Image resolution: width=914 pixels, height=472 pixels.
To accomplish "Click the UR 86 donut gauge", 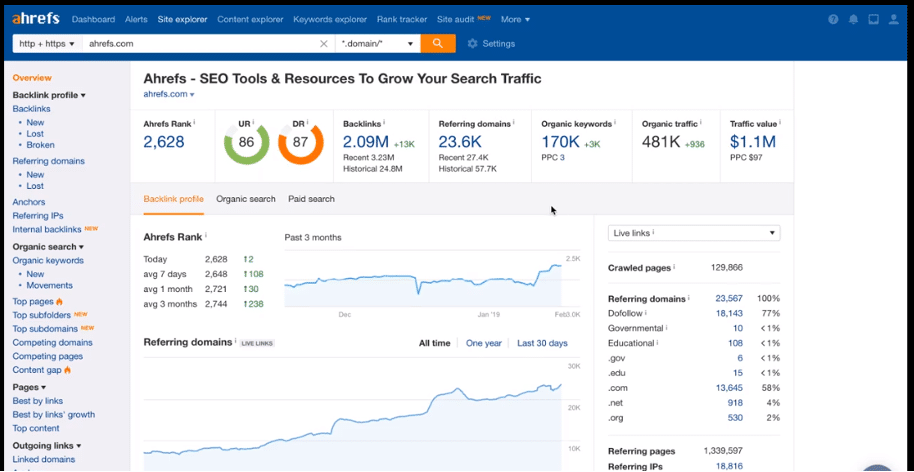I will point(247,143).
